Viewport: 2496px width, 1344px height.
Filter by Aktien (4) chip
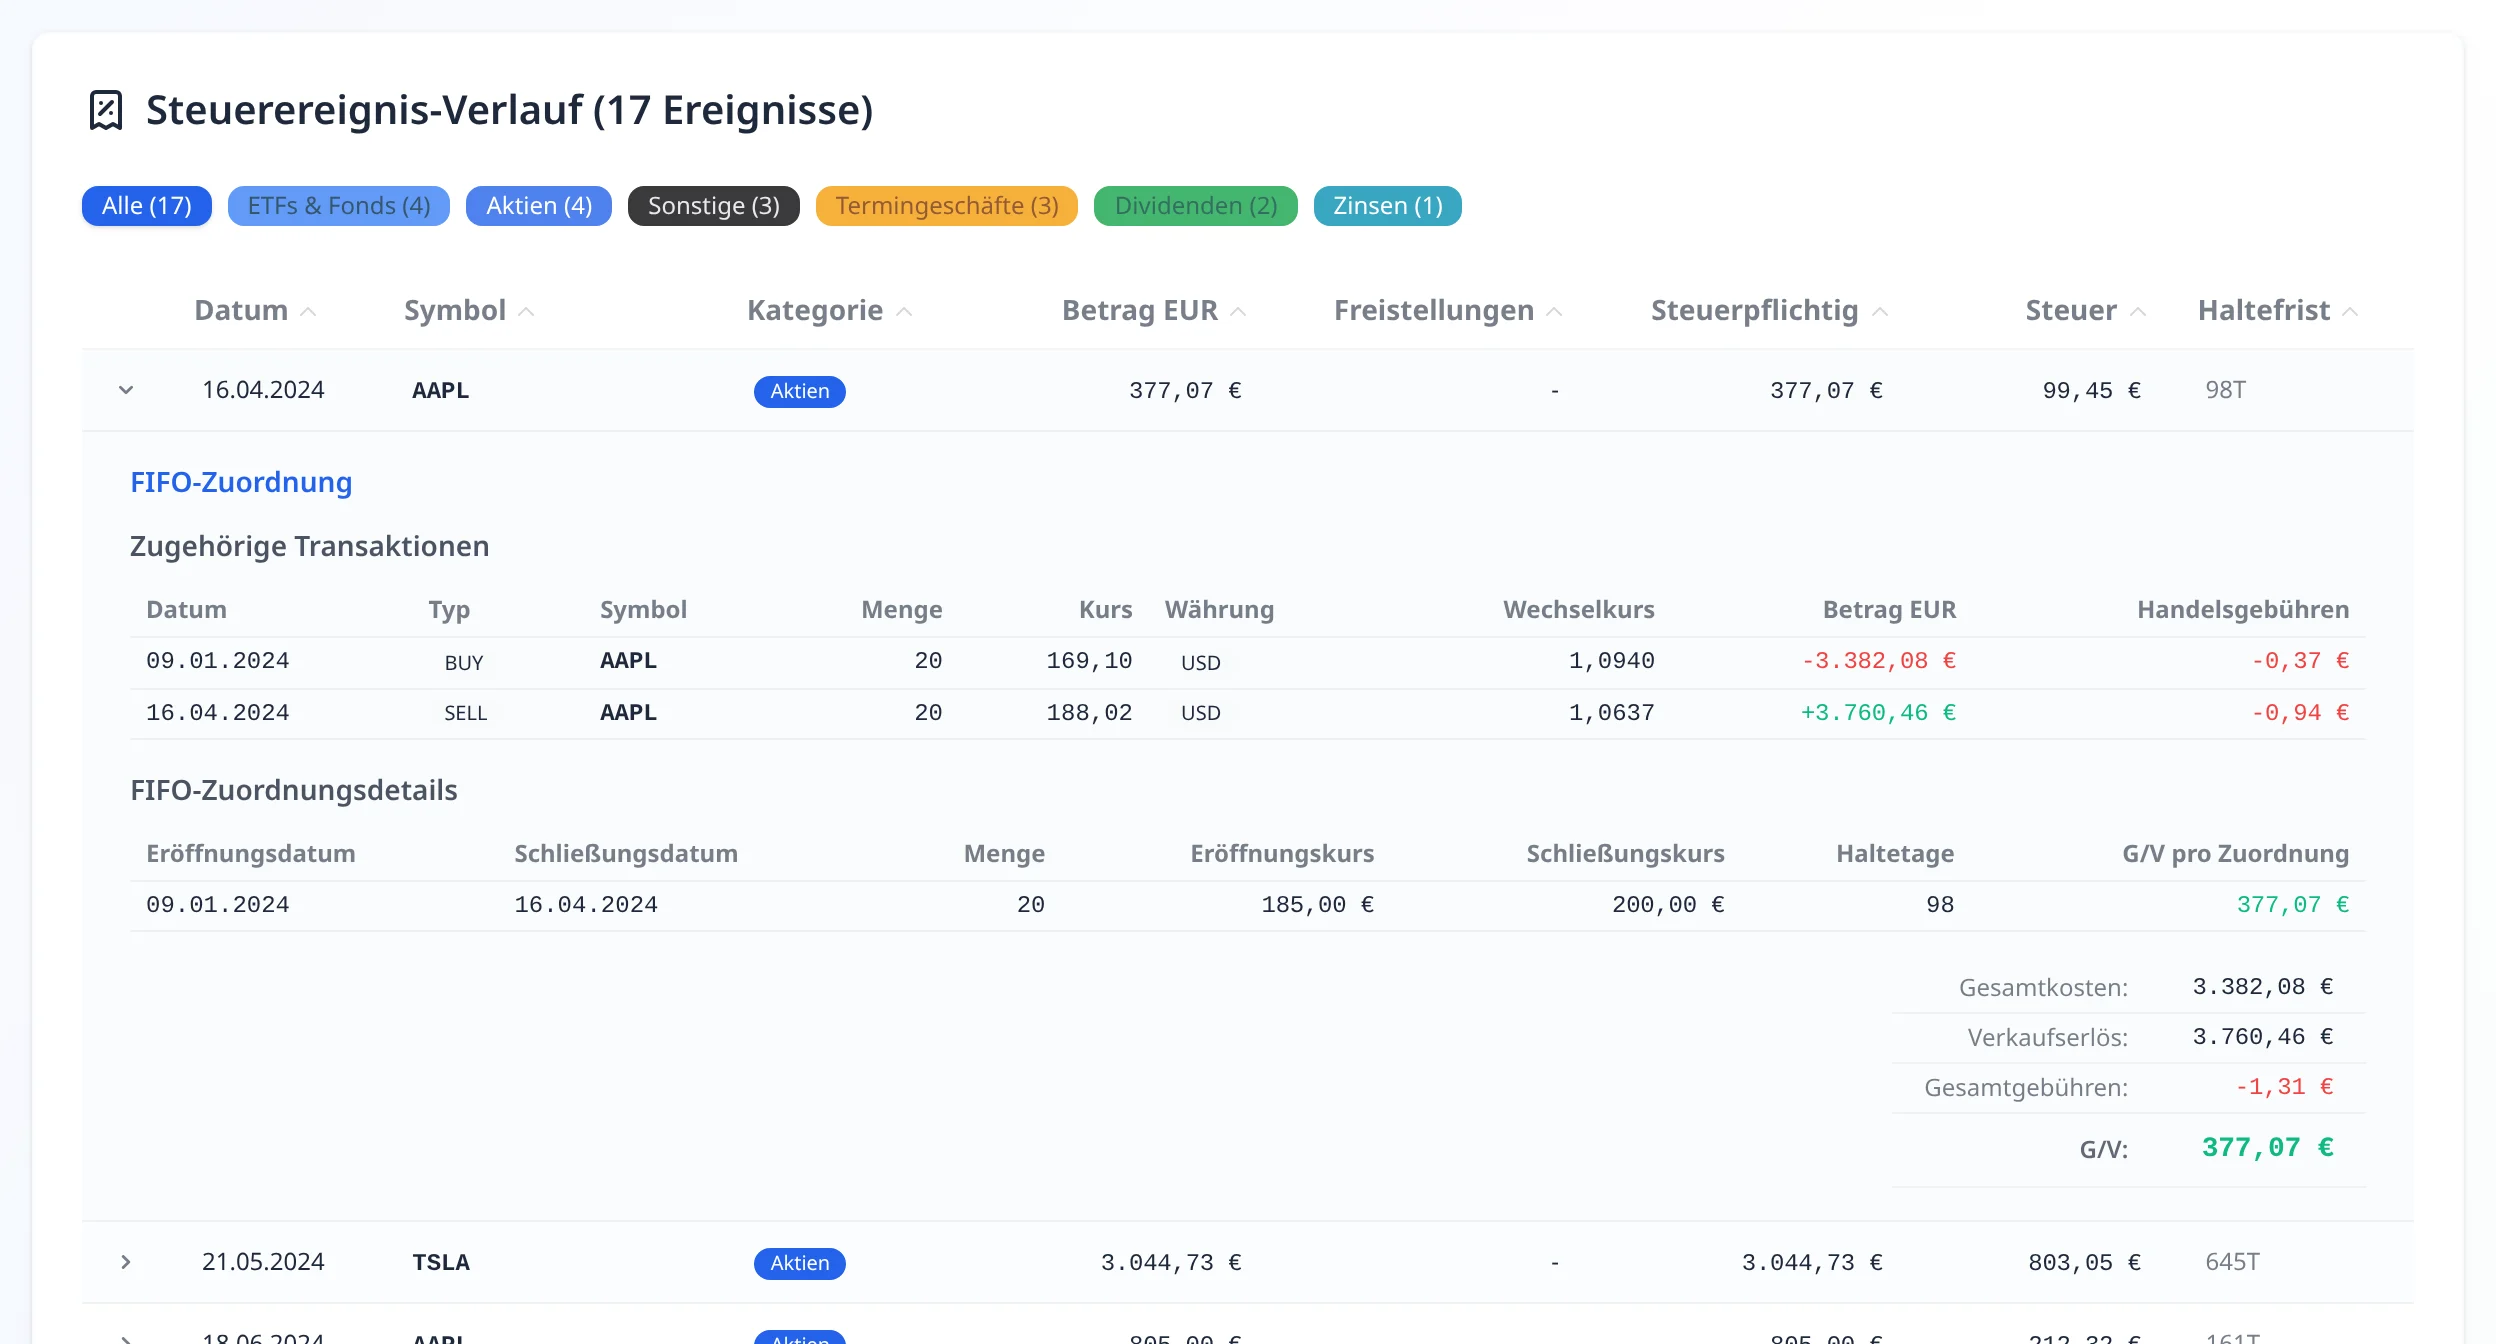click(539, 206)
